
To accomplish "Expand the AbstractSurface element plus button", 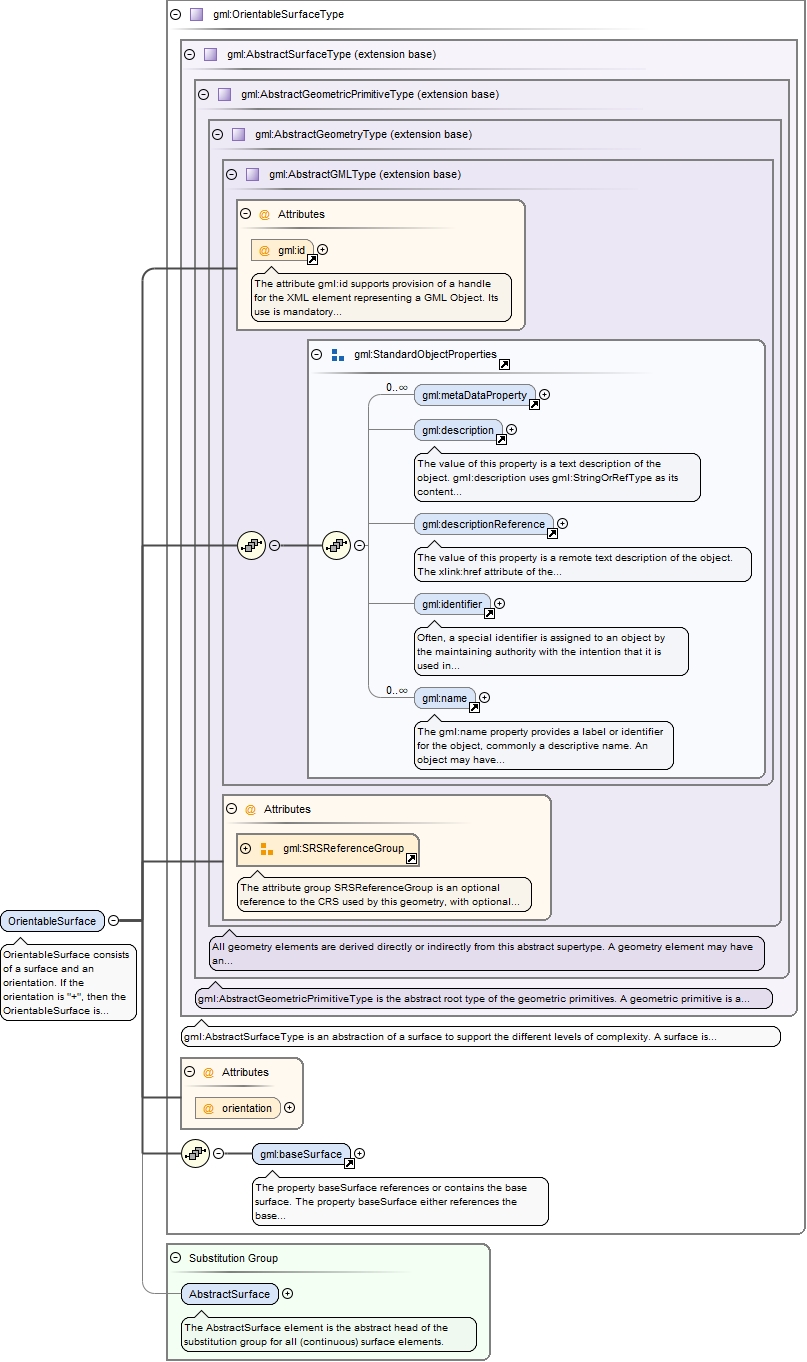I will 288,1293.
